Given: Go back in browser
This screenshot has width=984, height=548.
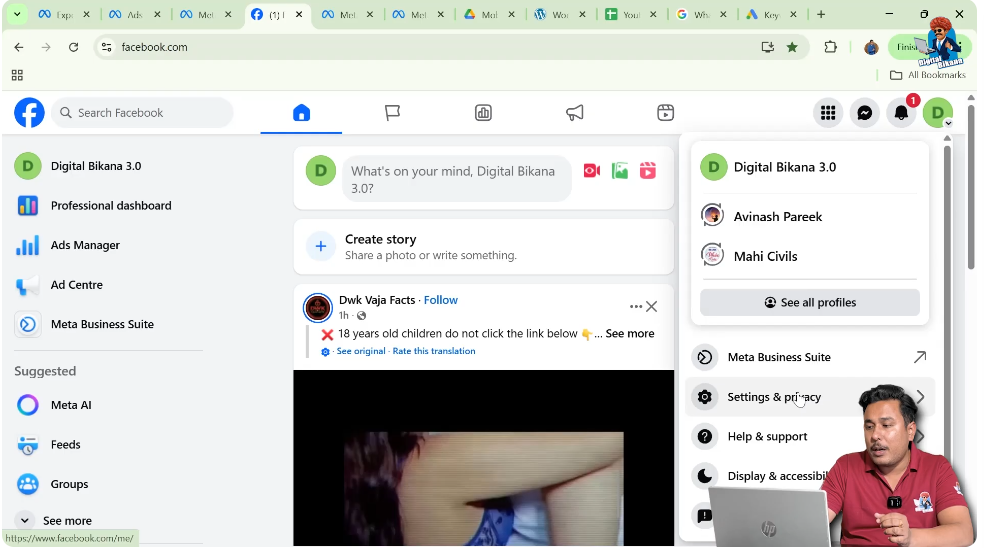Looking at the screenshot, I should [x=19, y=47].
